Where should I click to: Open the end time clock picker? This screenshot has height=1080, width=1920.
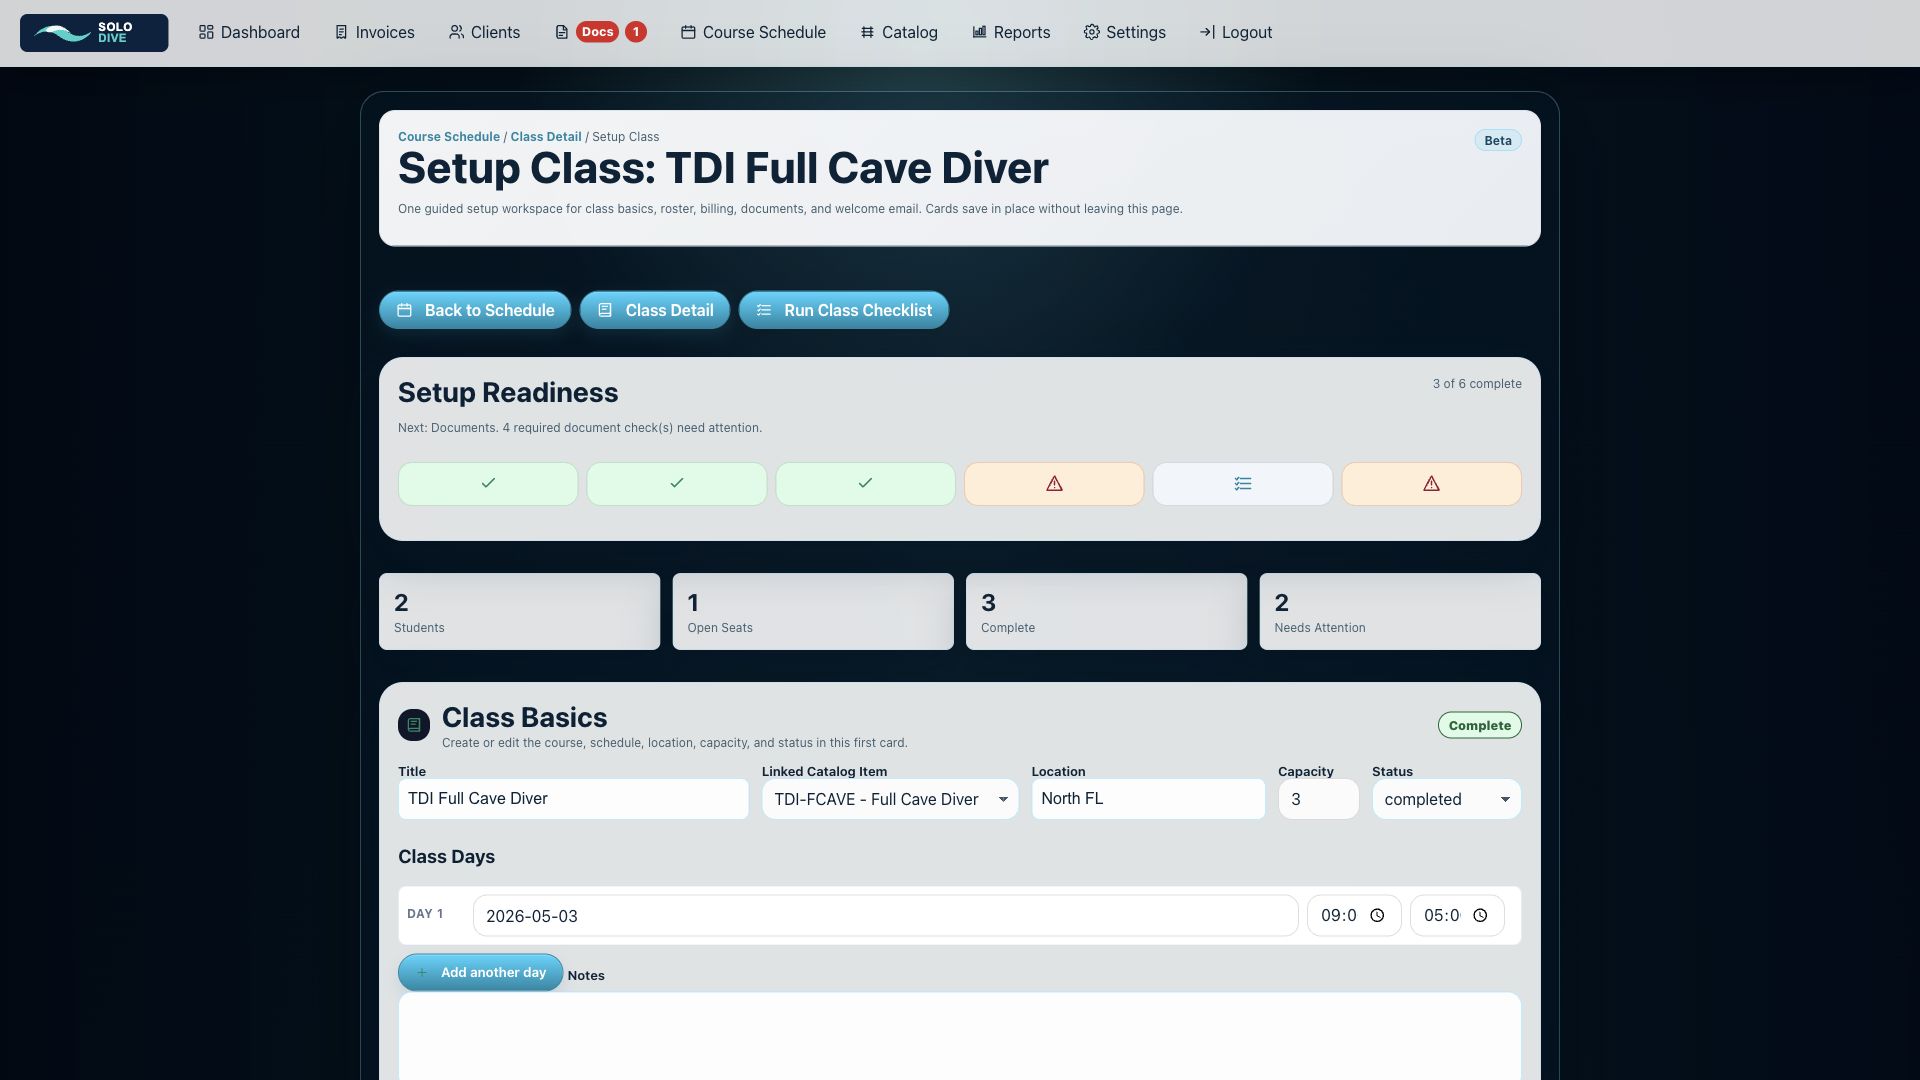(x=1480, y=916)
